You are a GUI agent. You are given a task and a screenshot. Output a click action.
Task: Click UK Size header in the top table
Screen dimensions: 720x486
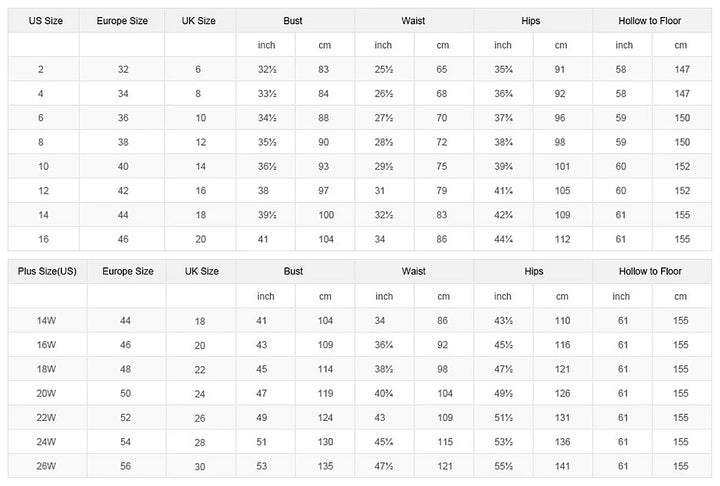tap(199, 20)
